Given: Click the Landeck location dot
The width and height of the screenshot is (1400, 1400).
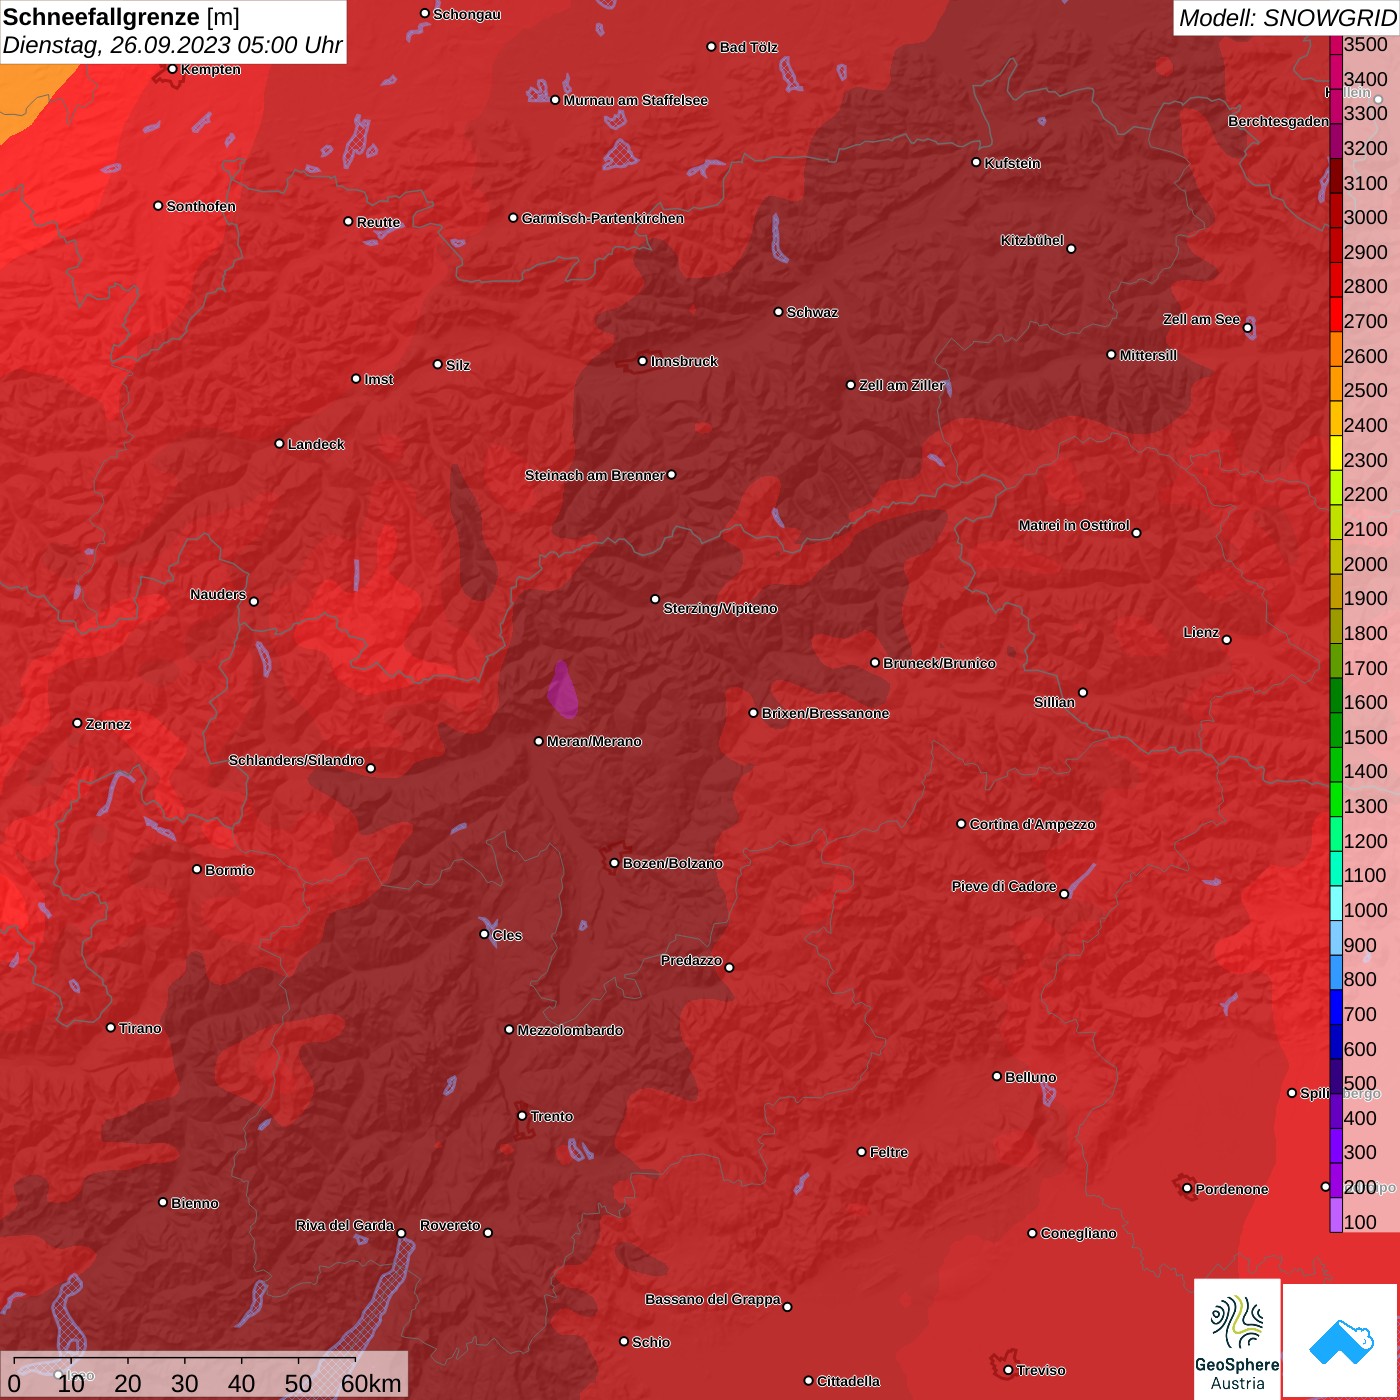Looking at the screenshot, I should [279, 444].
